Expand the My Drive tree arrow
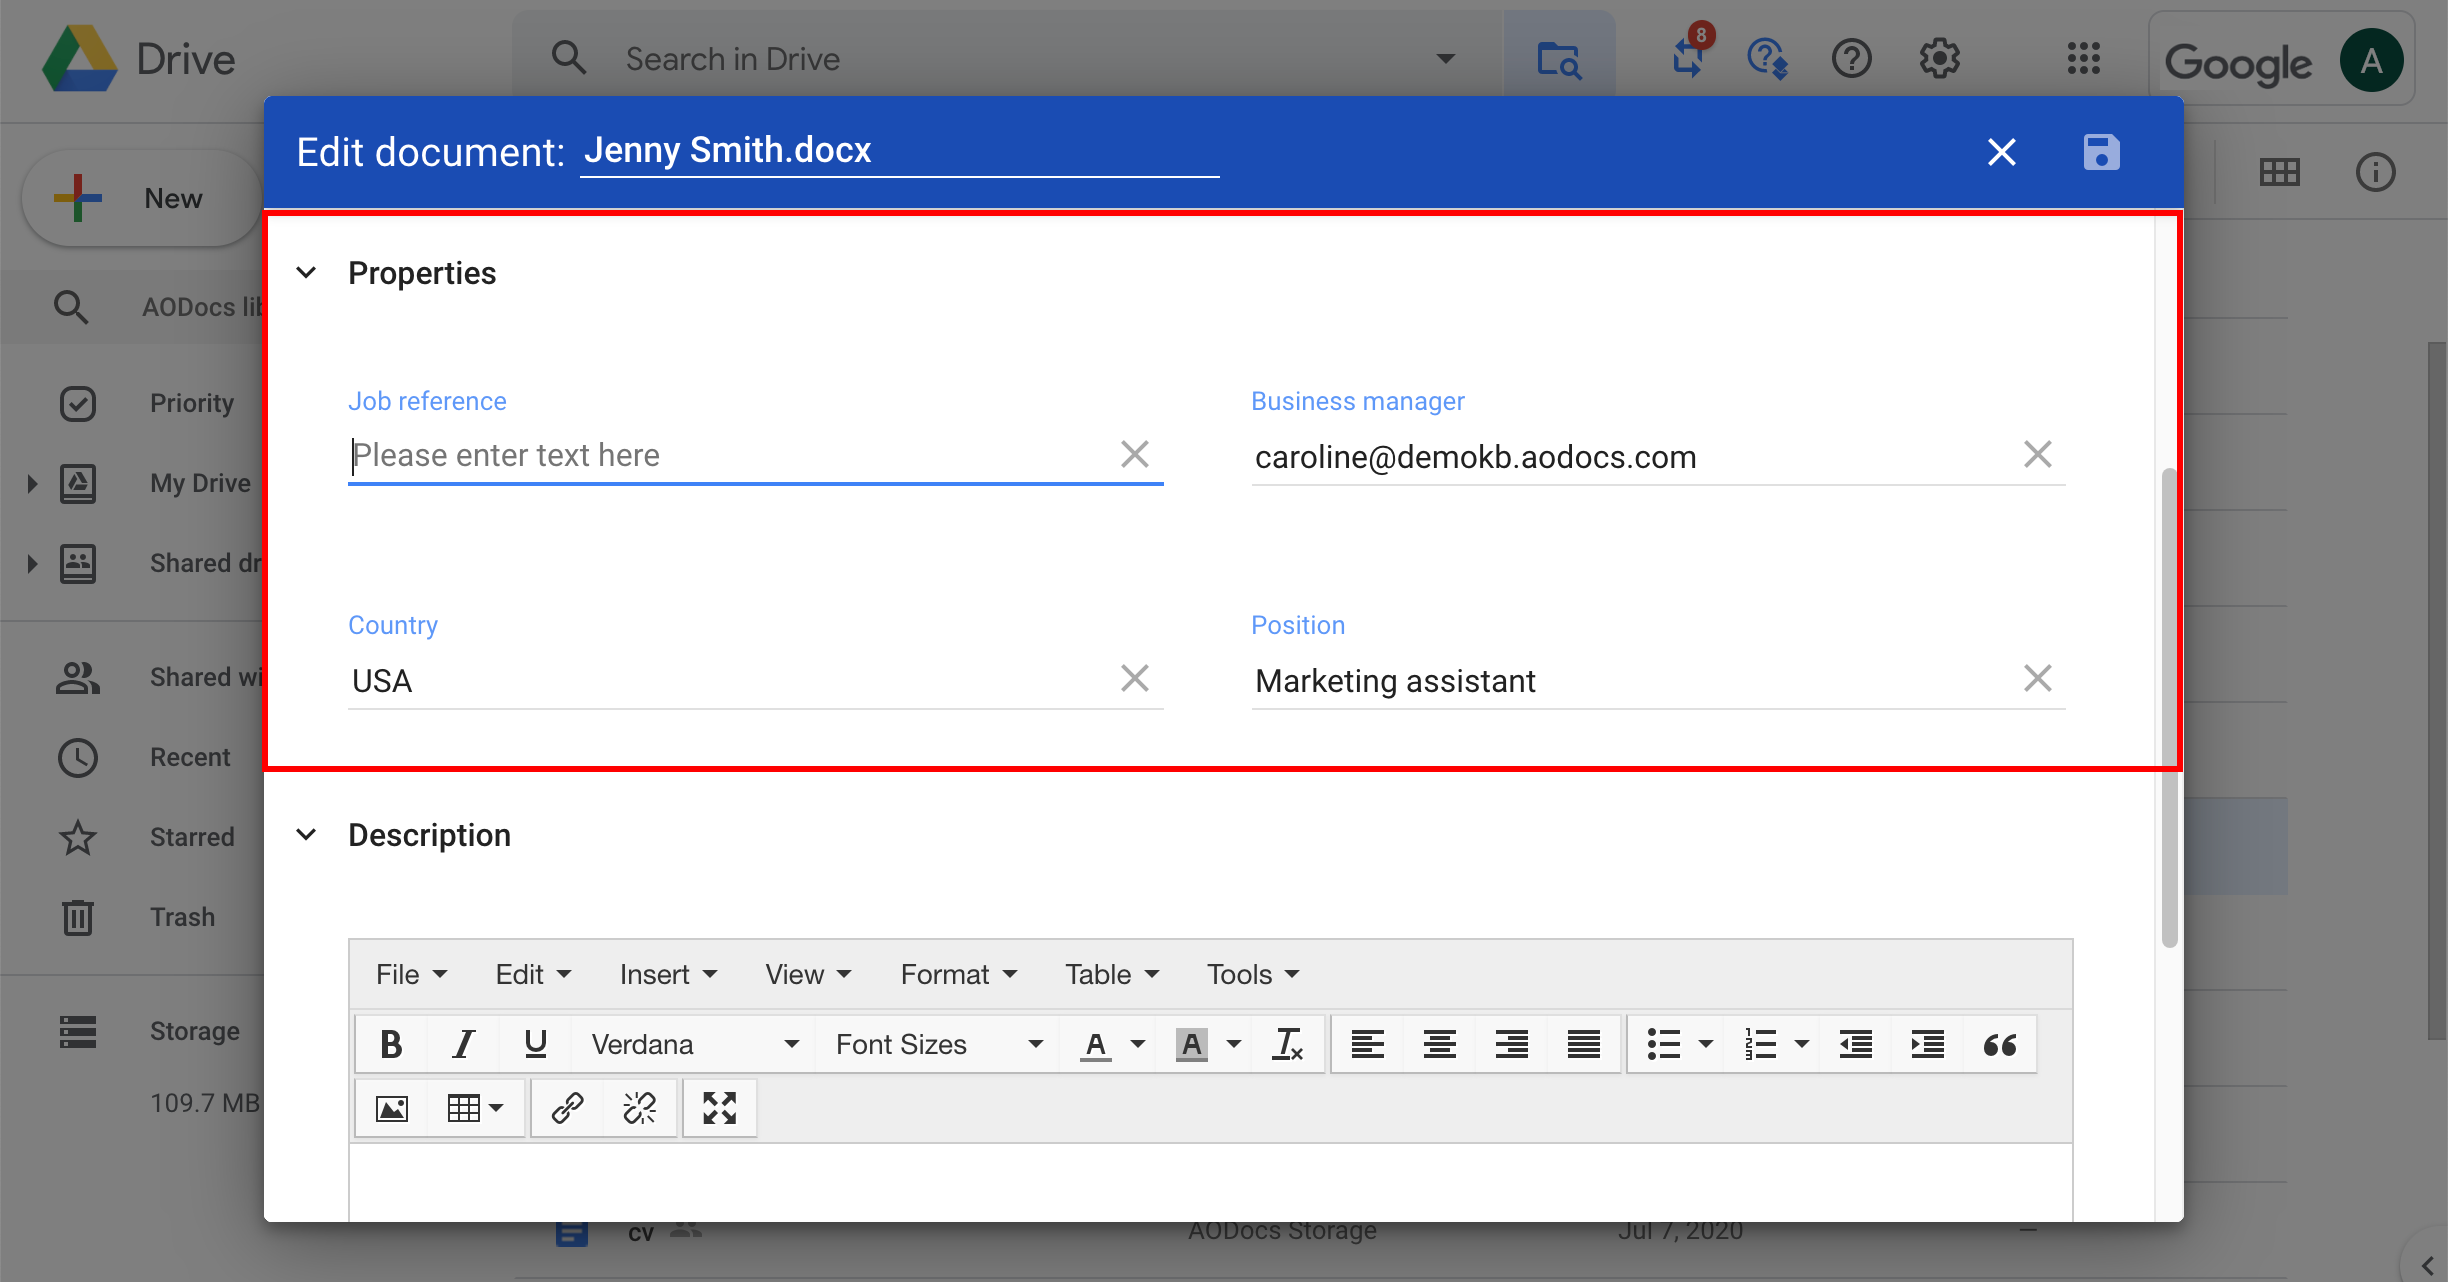 click(x=32, y=484)
